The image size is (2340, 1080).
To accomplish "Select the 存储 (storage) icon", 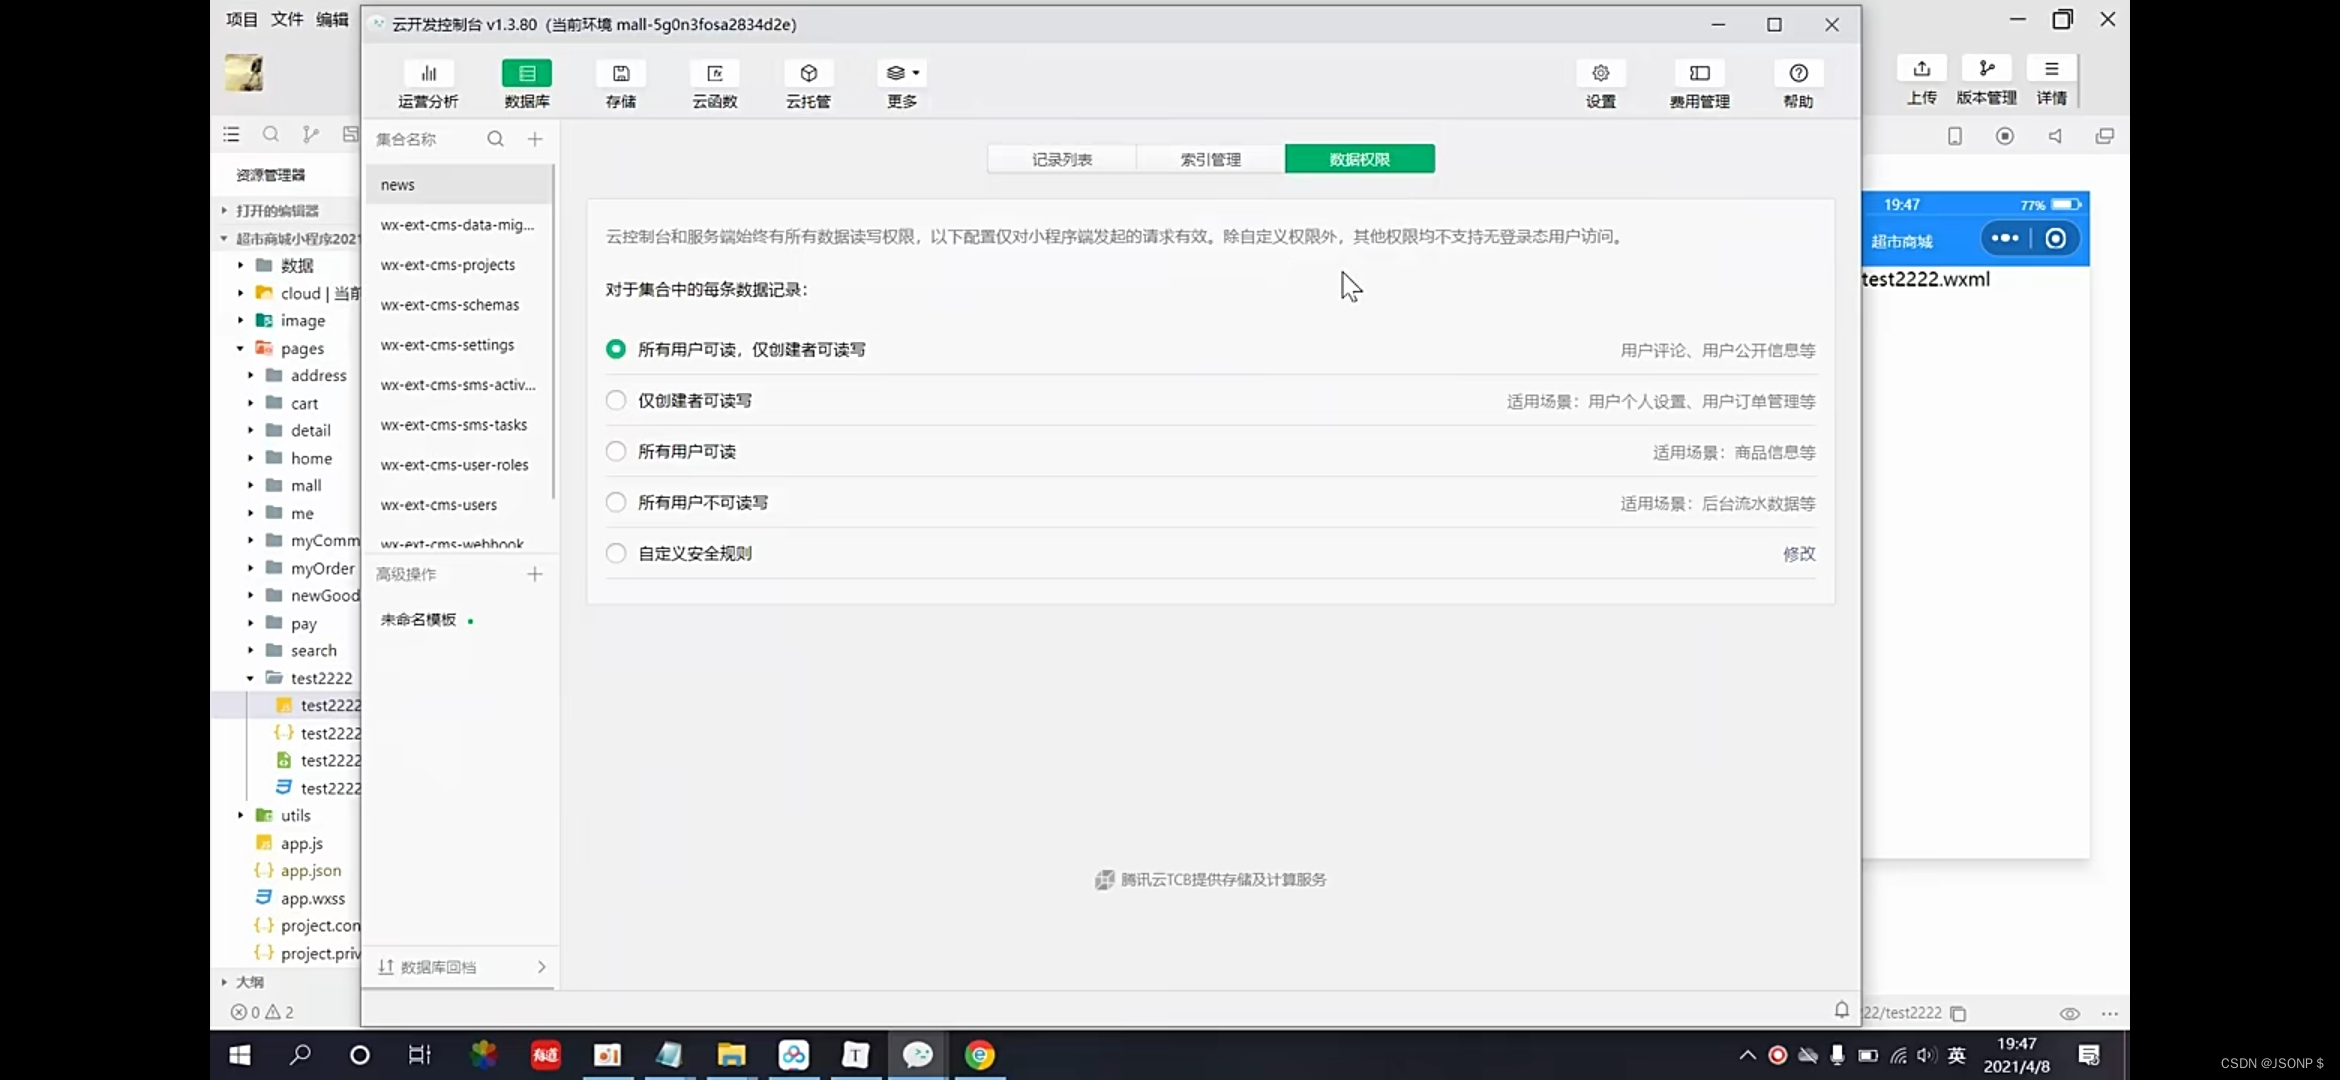I will tap(620, 83).
